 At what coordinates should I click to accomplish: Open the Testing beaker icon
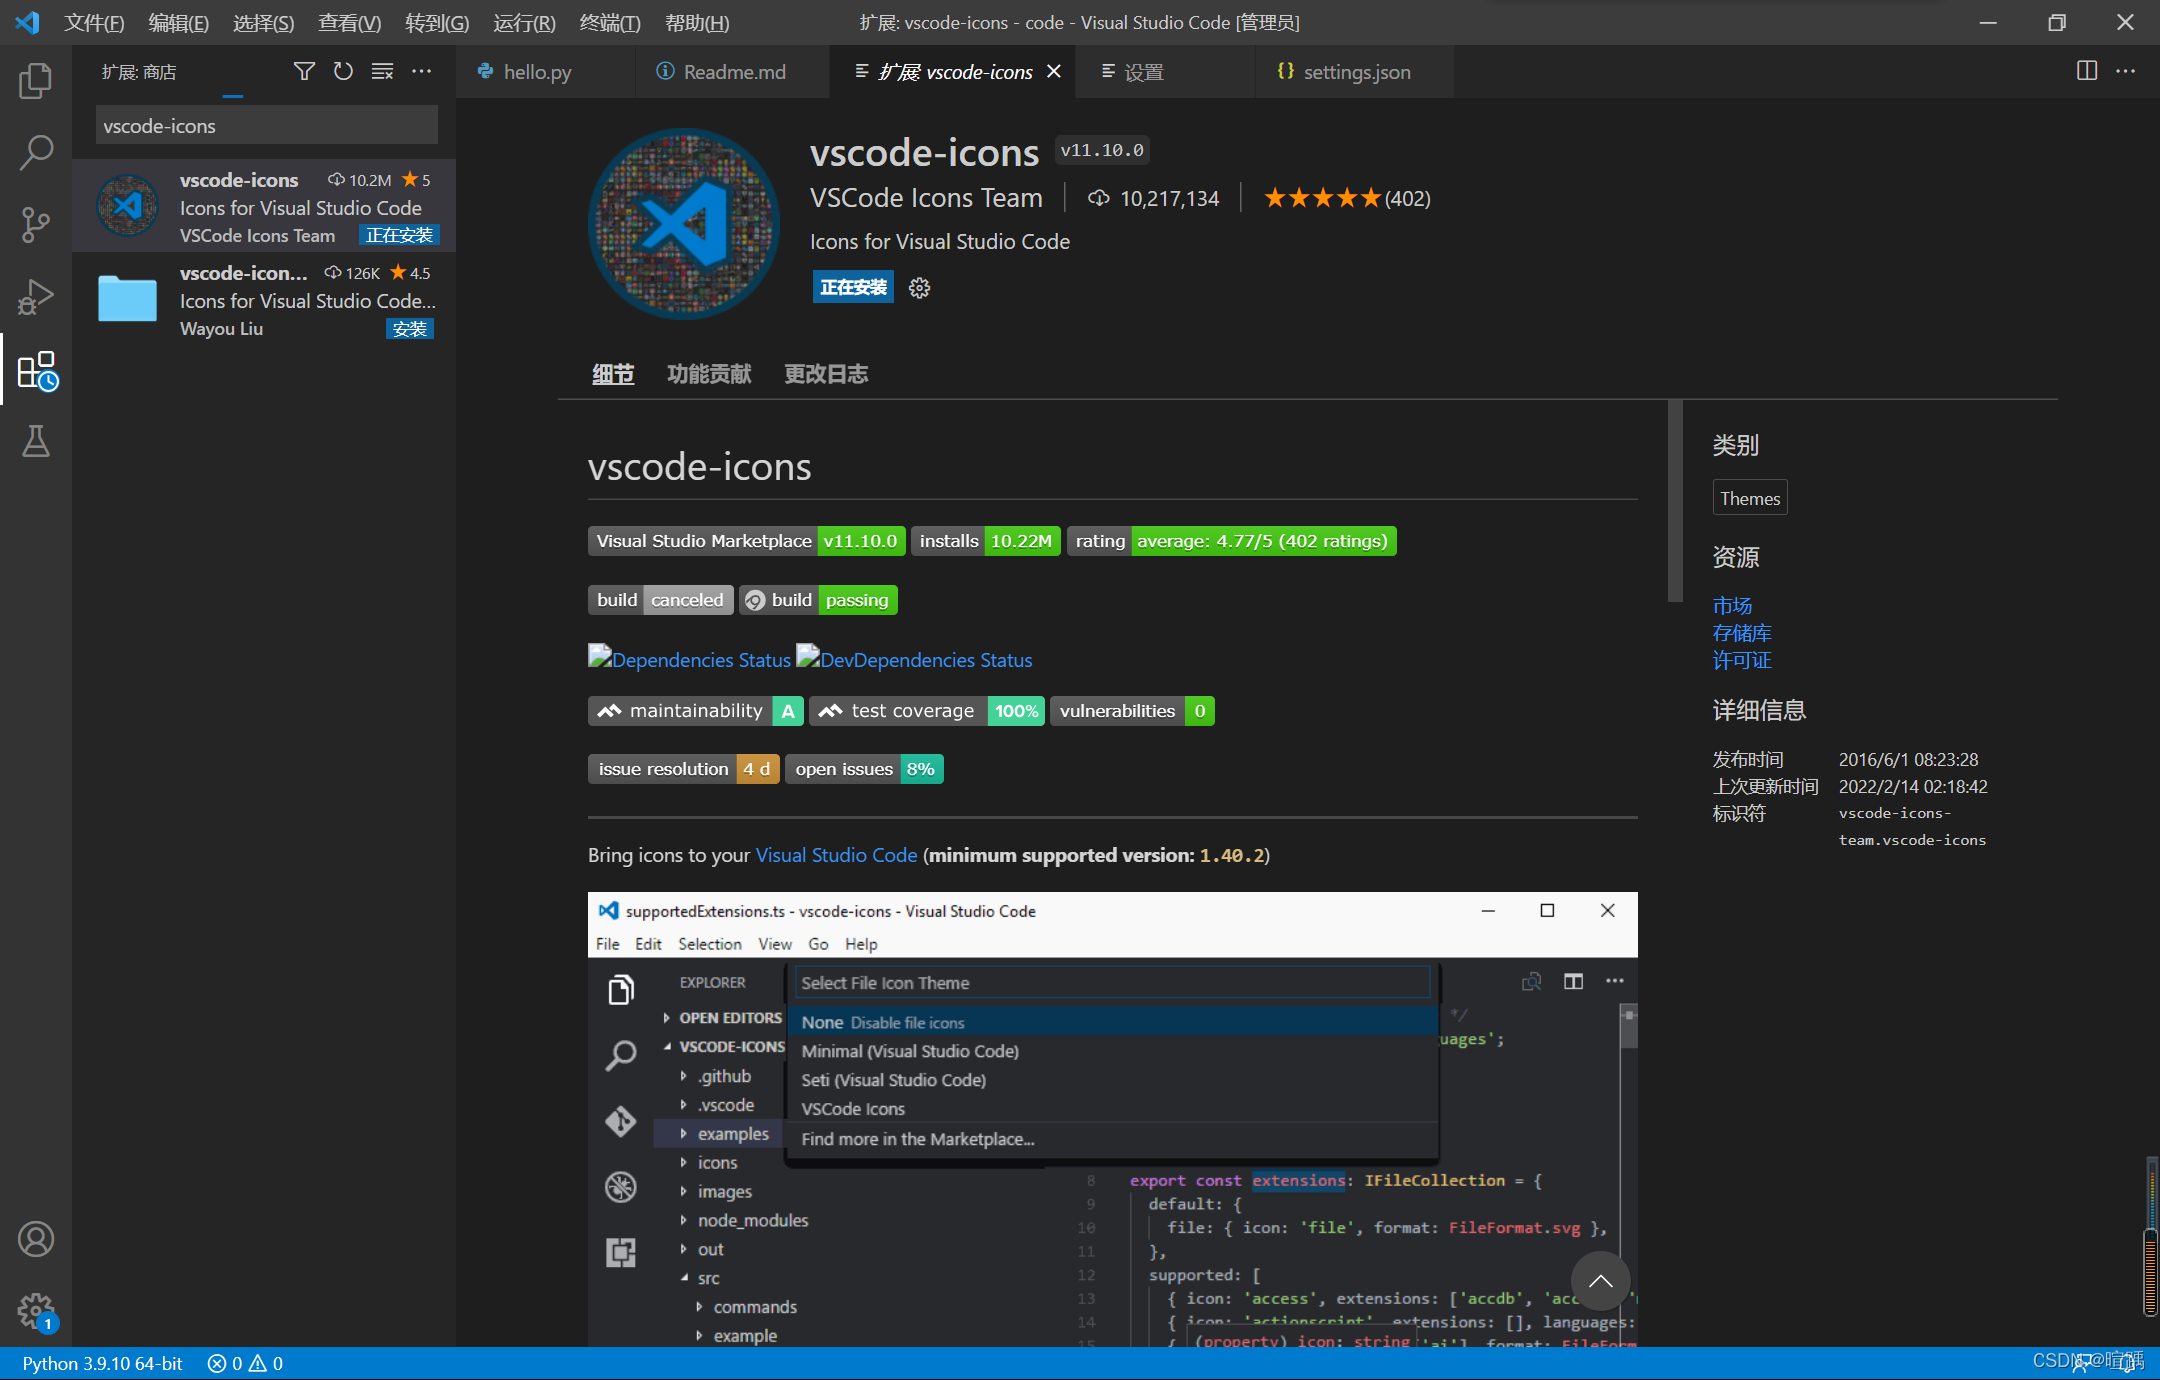(x=36, y=441)
